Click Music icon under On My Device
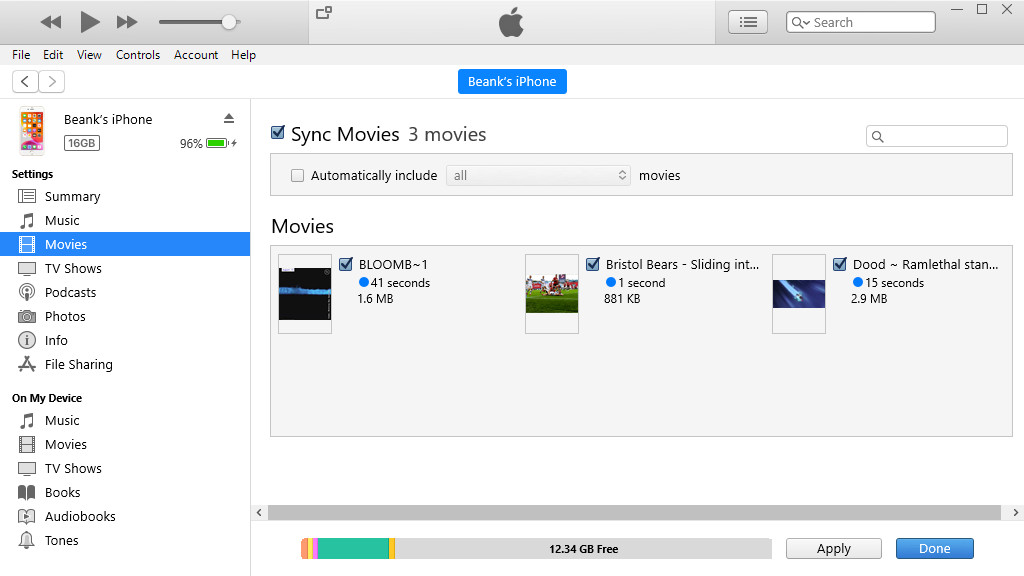Screen dimensions: 1024x576 27,420
